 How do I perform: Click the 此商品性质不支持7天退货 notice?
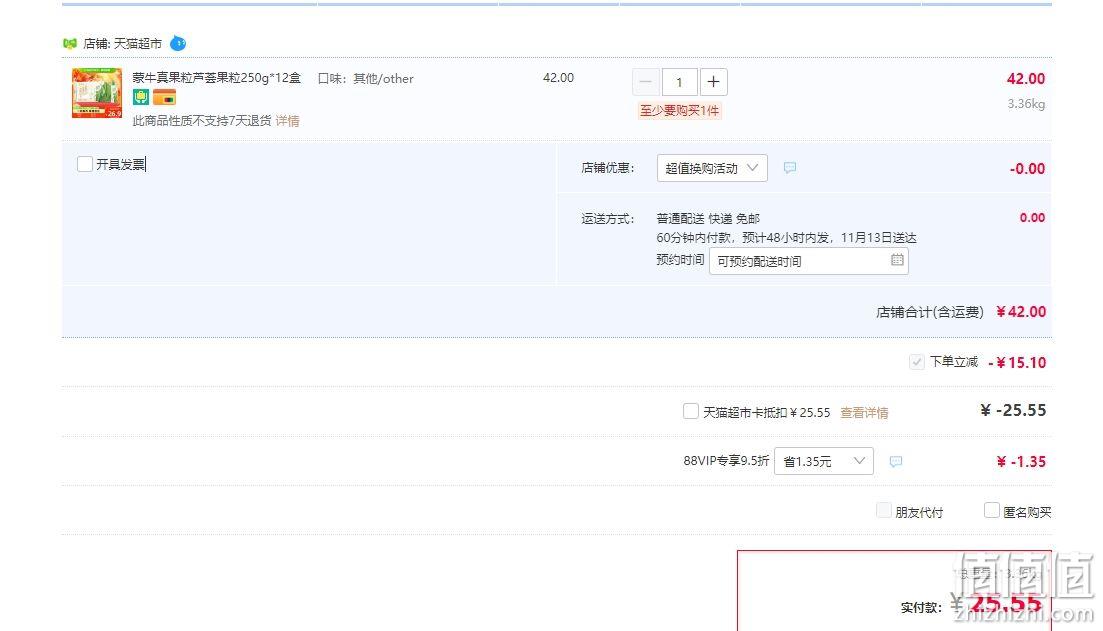coord(202,121)
